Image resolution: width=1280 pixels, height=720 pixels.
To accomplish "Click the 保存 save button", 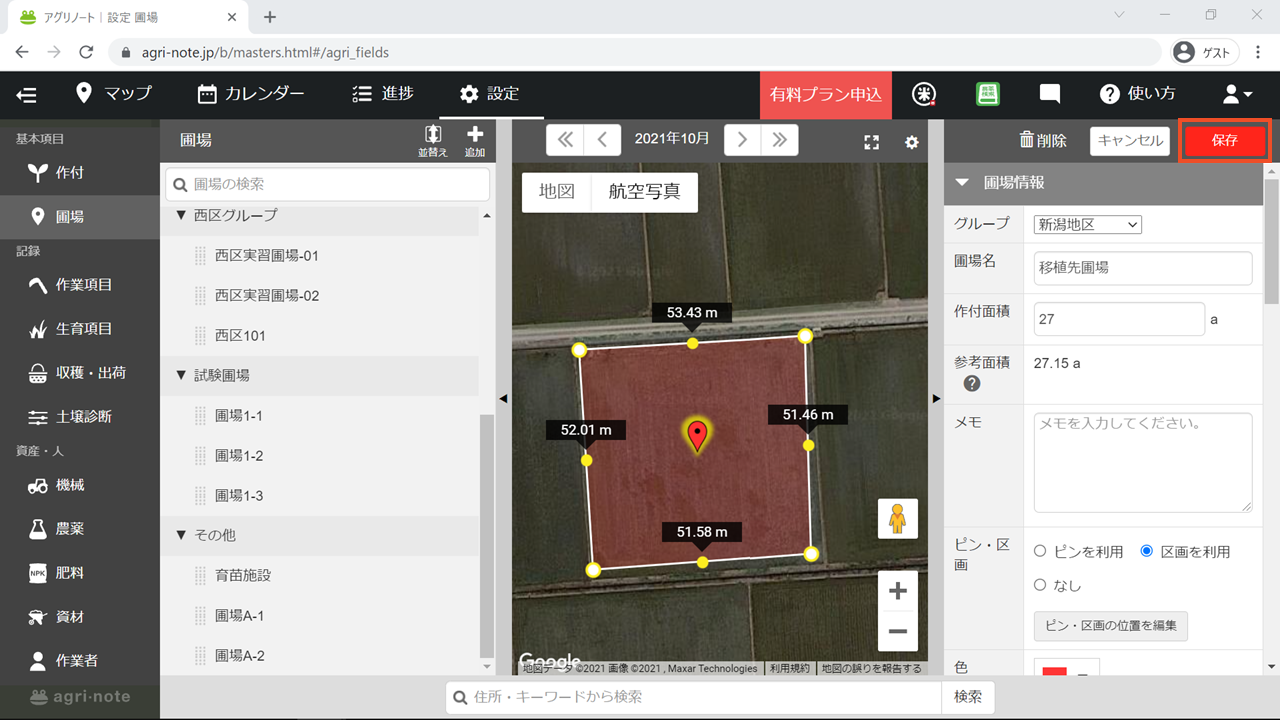I will pyautogui.click(x=1225, y=141).
